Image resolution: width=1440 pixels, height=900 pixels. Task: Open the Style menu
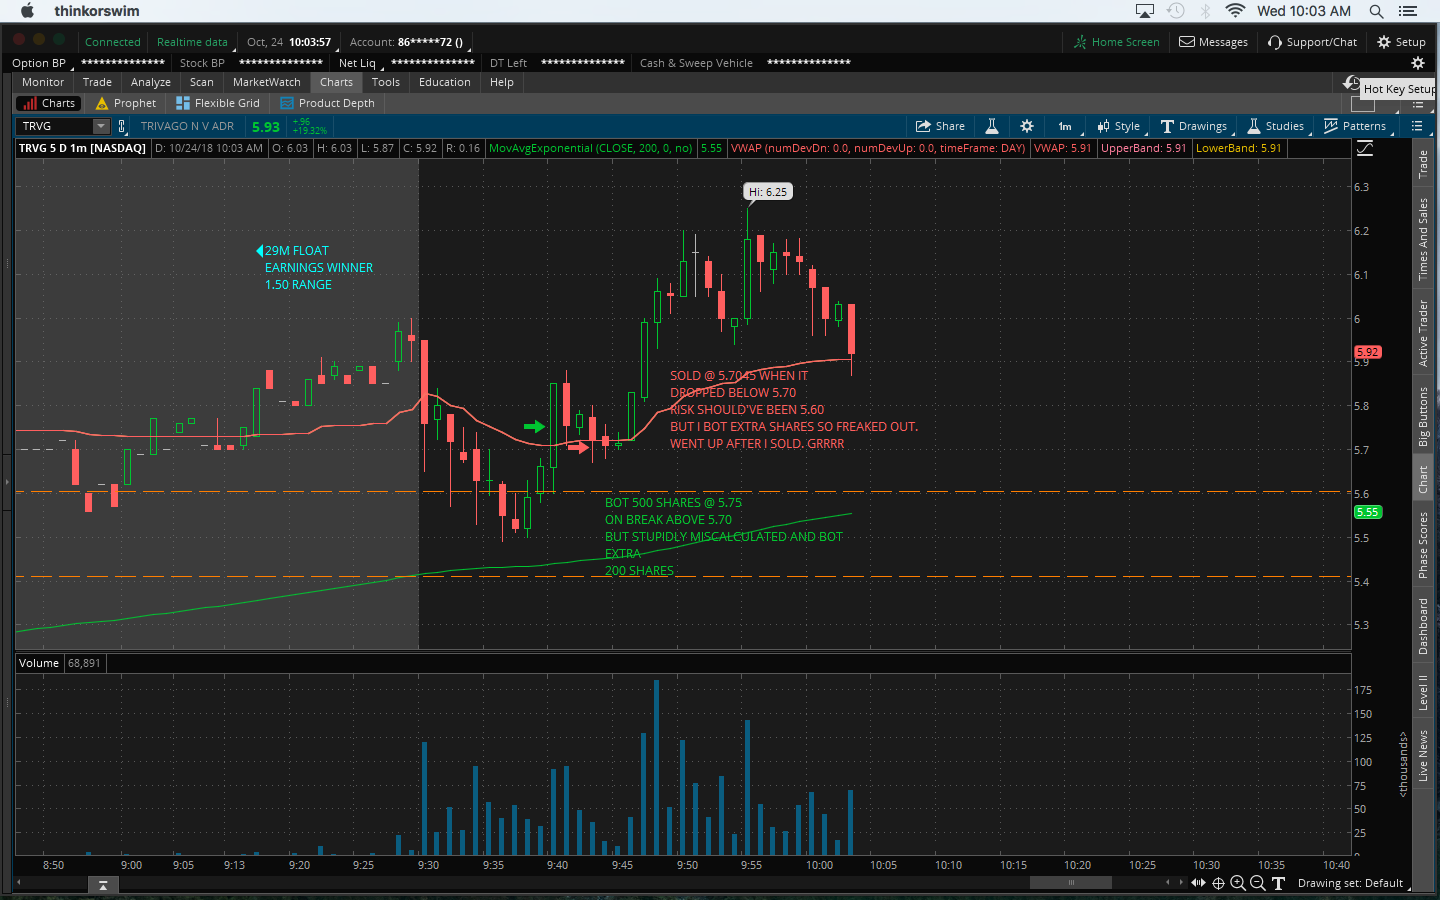(1118, 126)
